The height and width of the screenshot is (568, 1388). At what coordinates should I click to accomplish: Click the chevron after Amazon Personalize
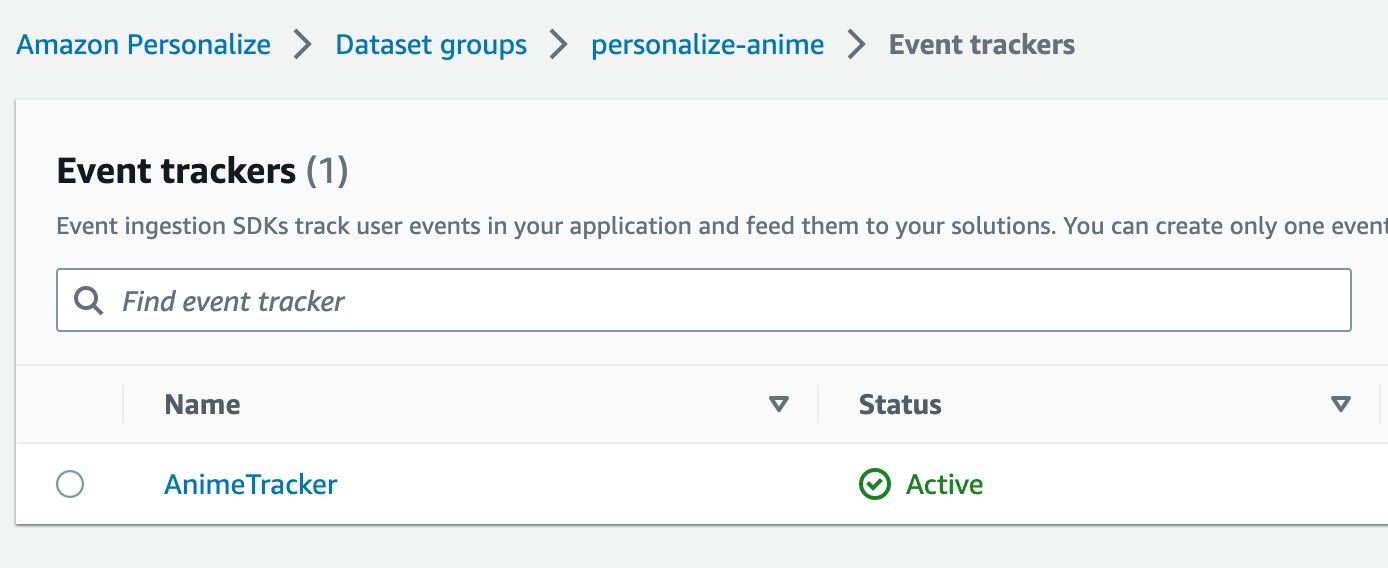[x=303, y=45]
